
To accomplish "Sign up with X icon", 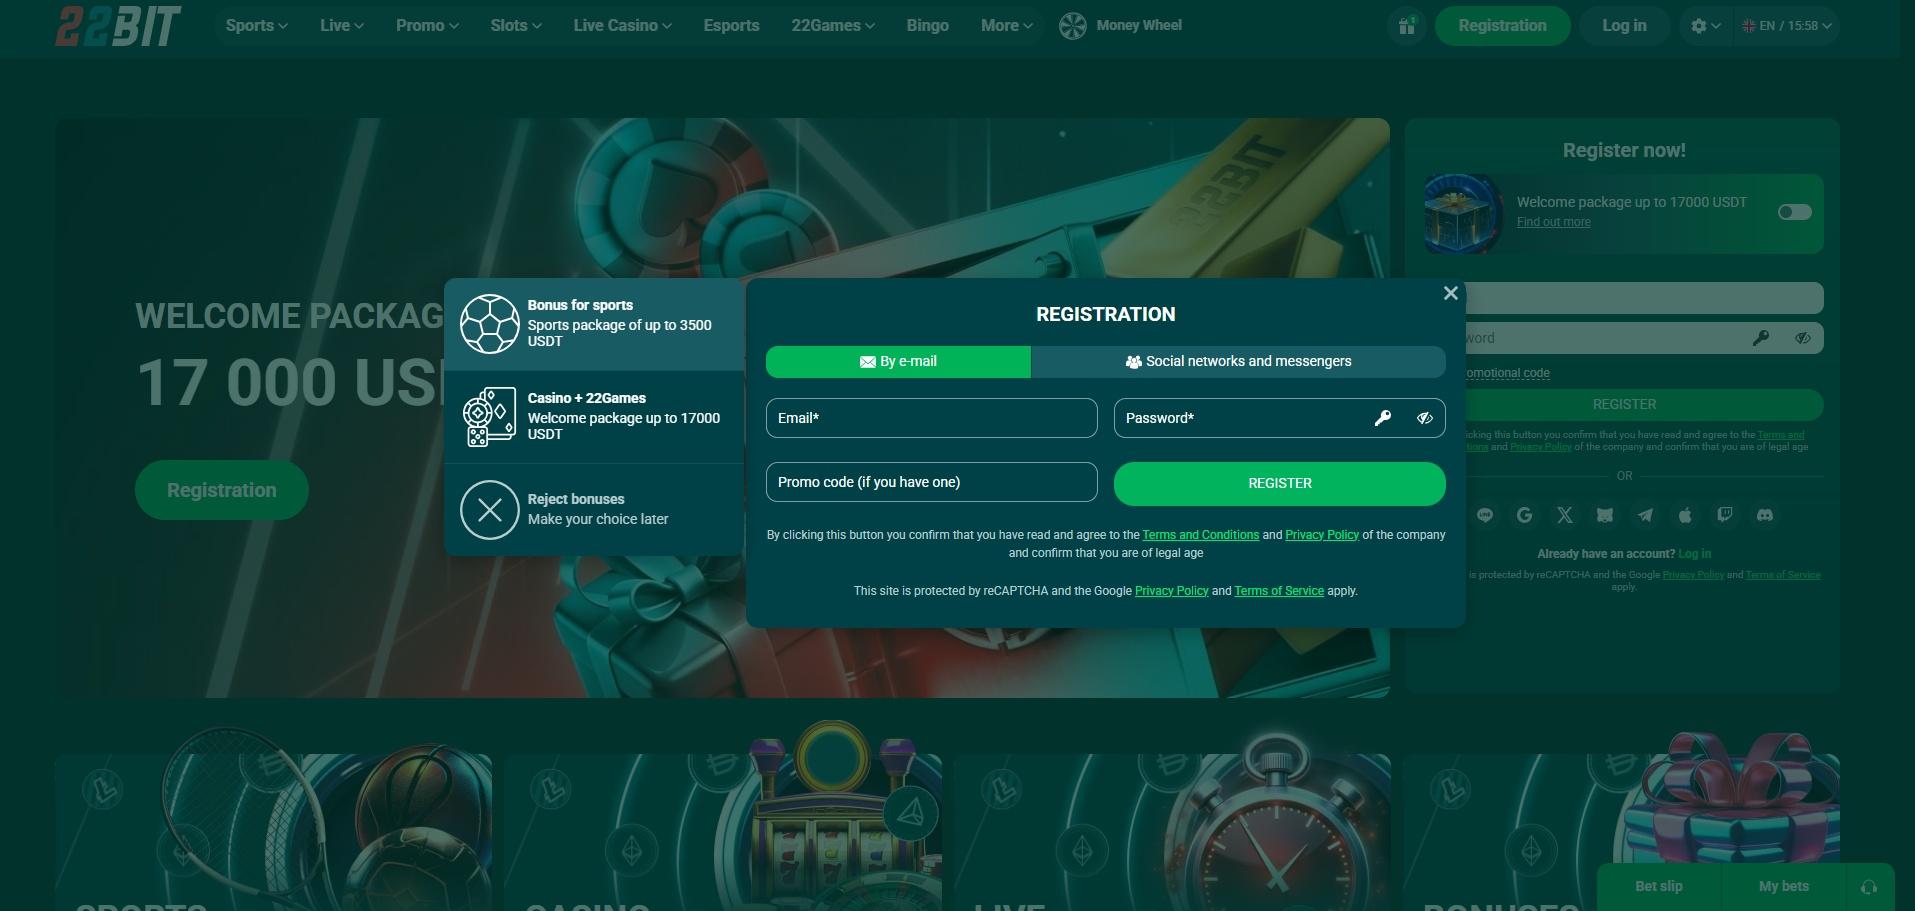I will [1565, 515].
